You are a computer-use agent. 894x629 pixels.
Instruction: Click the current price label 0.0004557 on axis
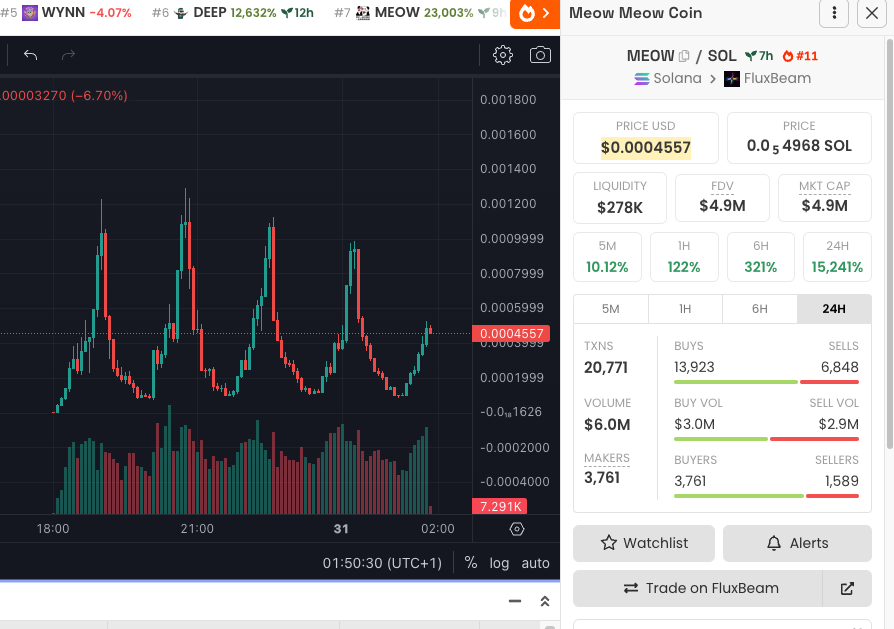(x=511, y=334)
